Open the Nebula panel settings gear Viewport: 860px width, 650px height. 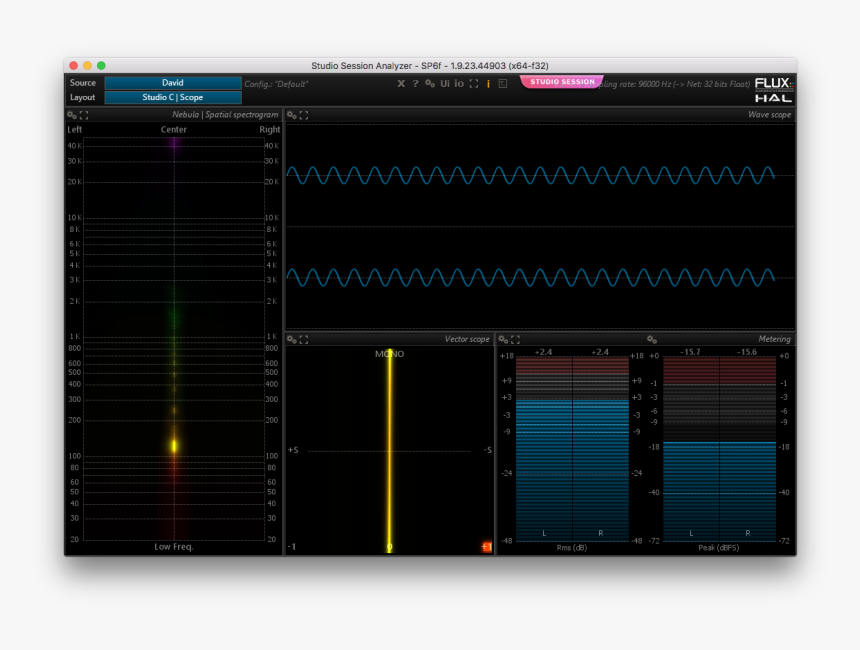coord(71,115)
